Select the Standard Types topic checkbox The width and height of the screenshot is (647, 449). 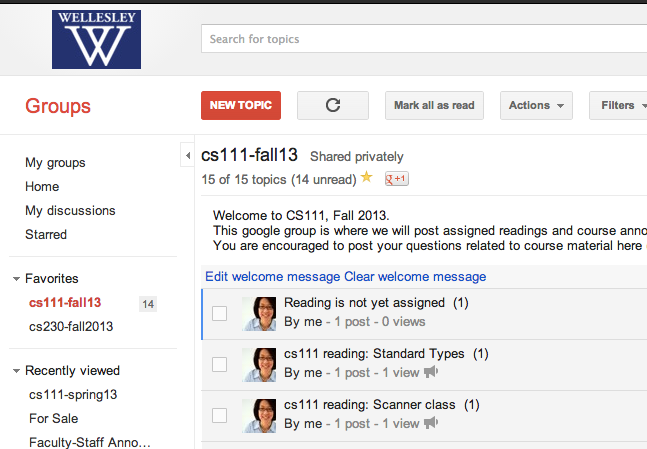click(219, 364)
